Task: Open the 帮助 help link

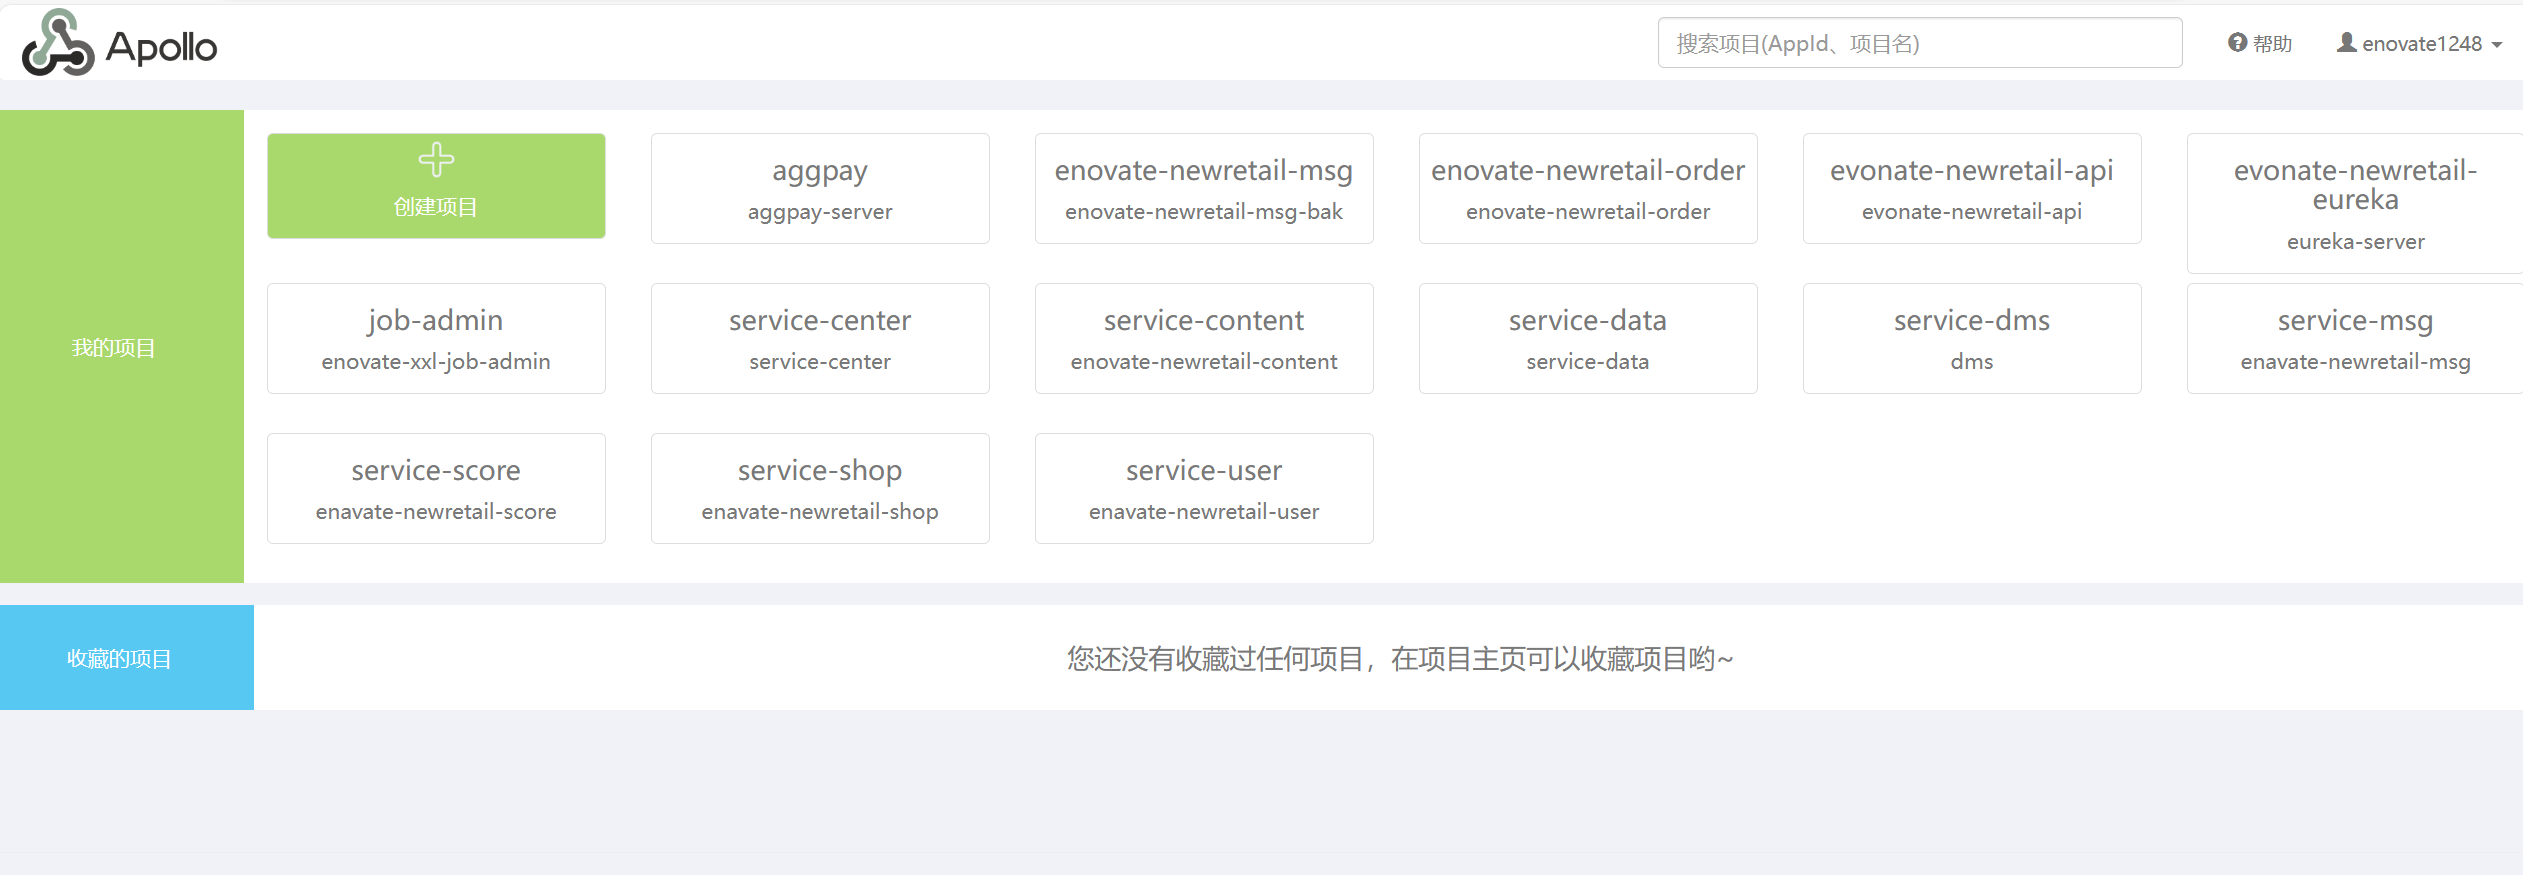Action: 2260,43
